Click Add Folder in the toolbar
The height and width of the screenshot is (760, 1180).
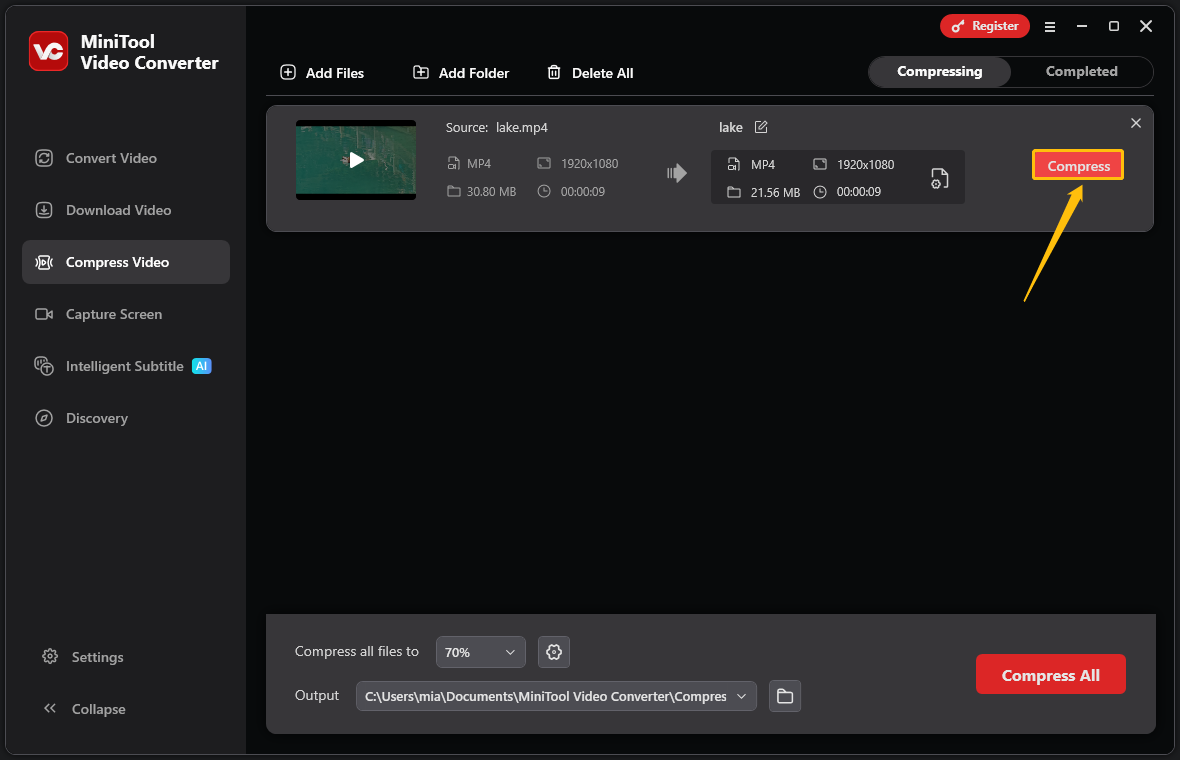click(460, 72)
